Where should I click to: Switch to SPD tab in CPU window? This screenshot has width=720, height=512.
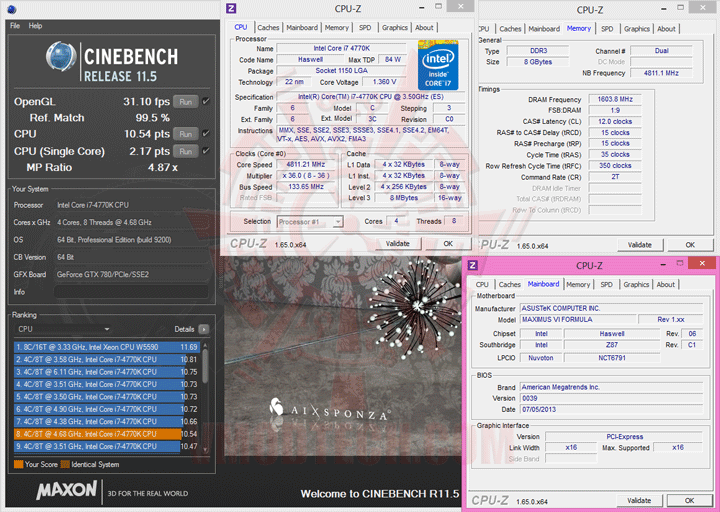(x=365, y=28)
